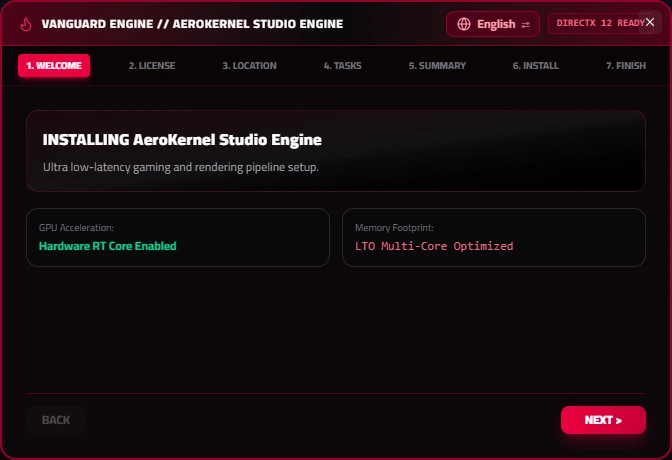Viewport: 672px width, 460px height.
Task: Jump to the 5. Summary step
Action: click(437, 66)
